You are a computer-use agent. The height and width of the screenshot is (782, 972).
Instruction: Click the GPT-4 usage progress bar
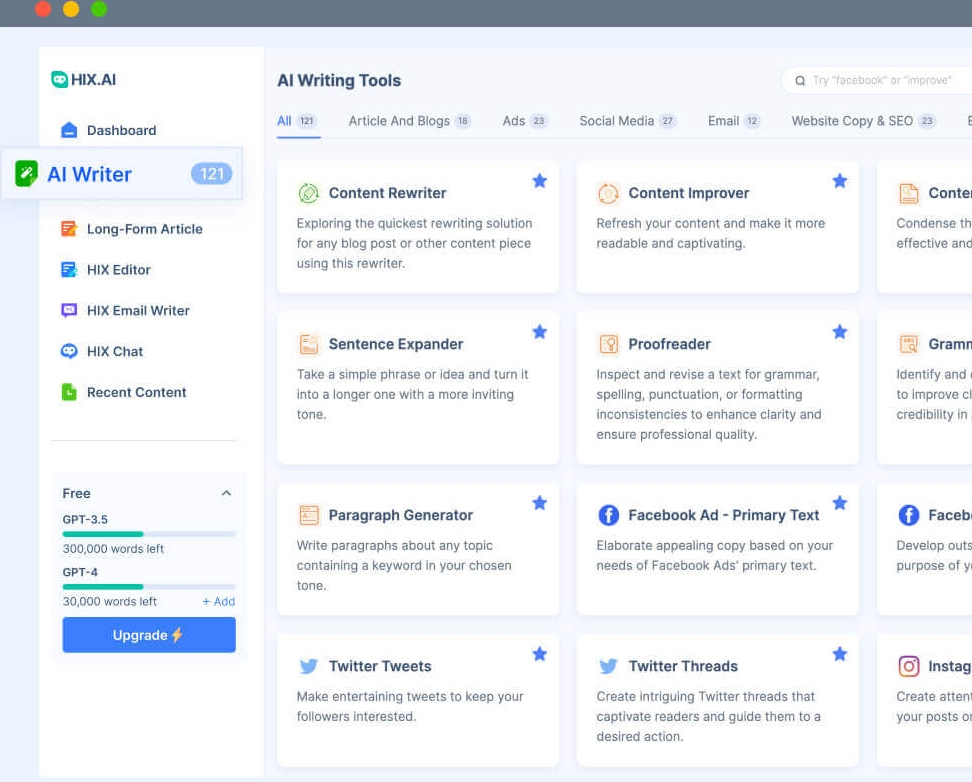pos(149,587)
